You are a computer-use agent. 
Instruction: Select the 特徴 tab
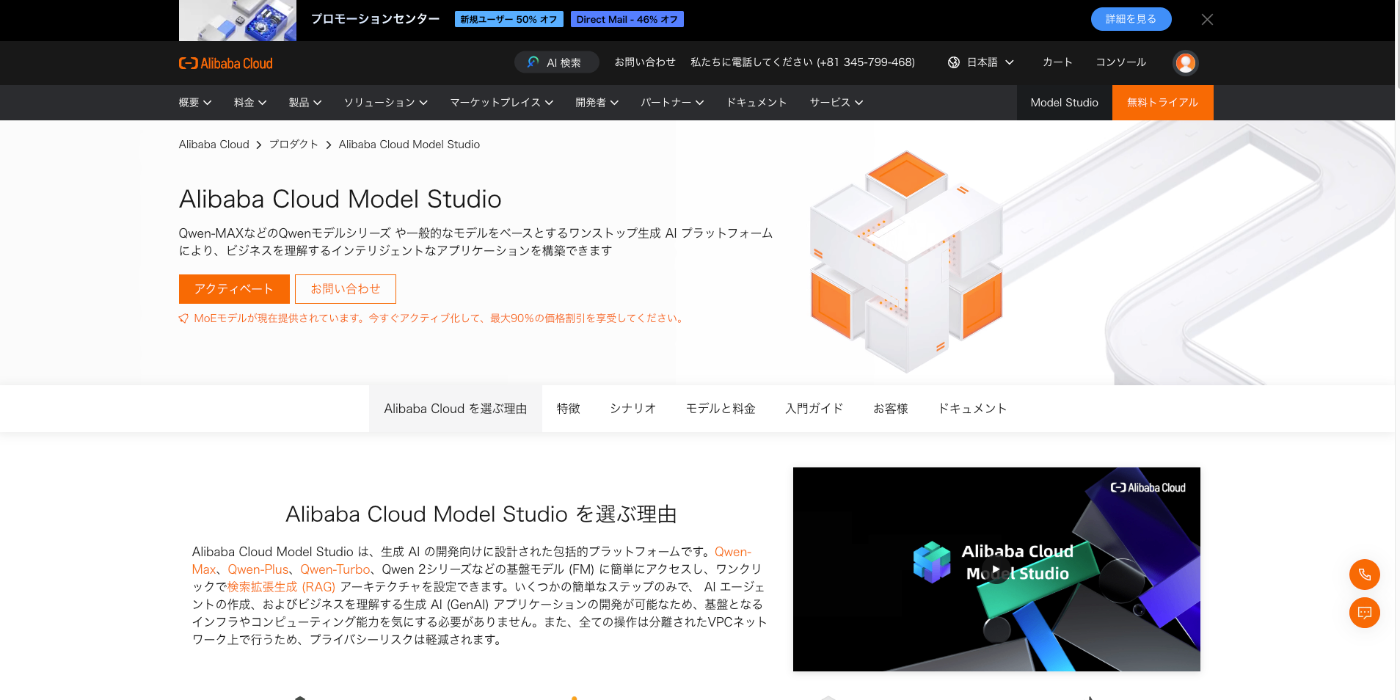click(568, 408)
